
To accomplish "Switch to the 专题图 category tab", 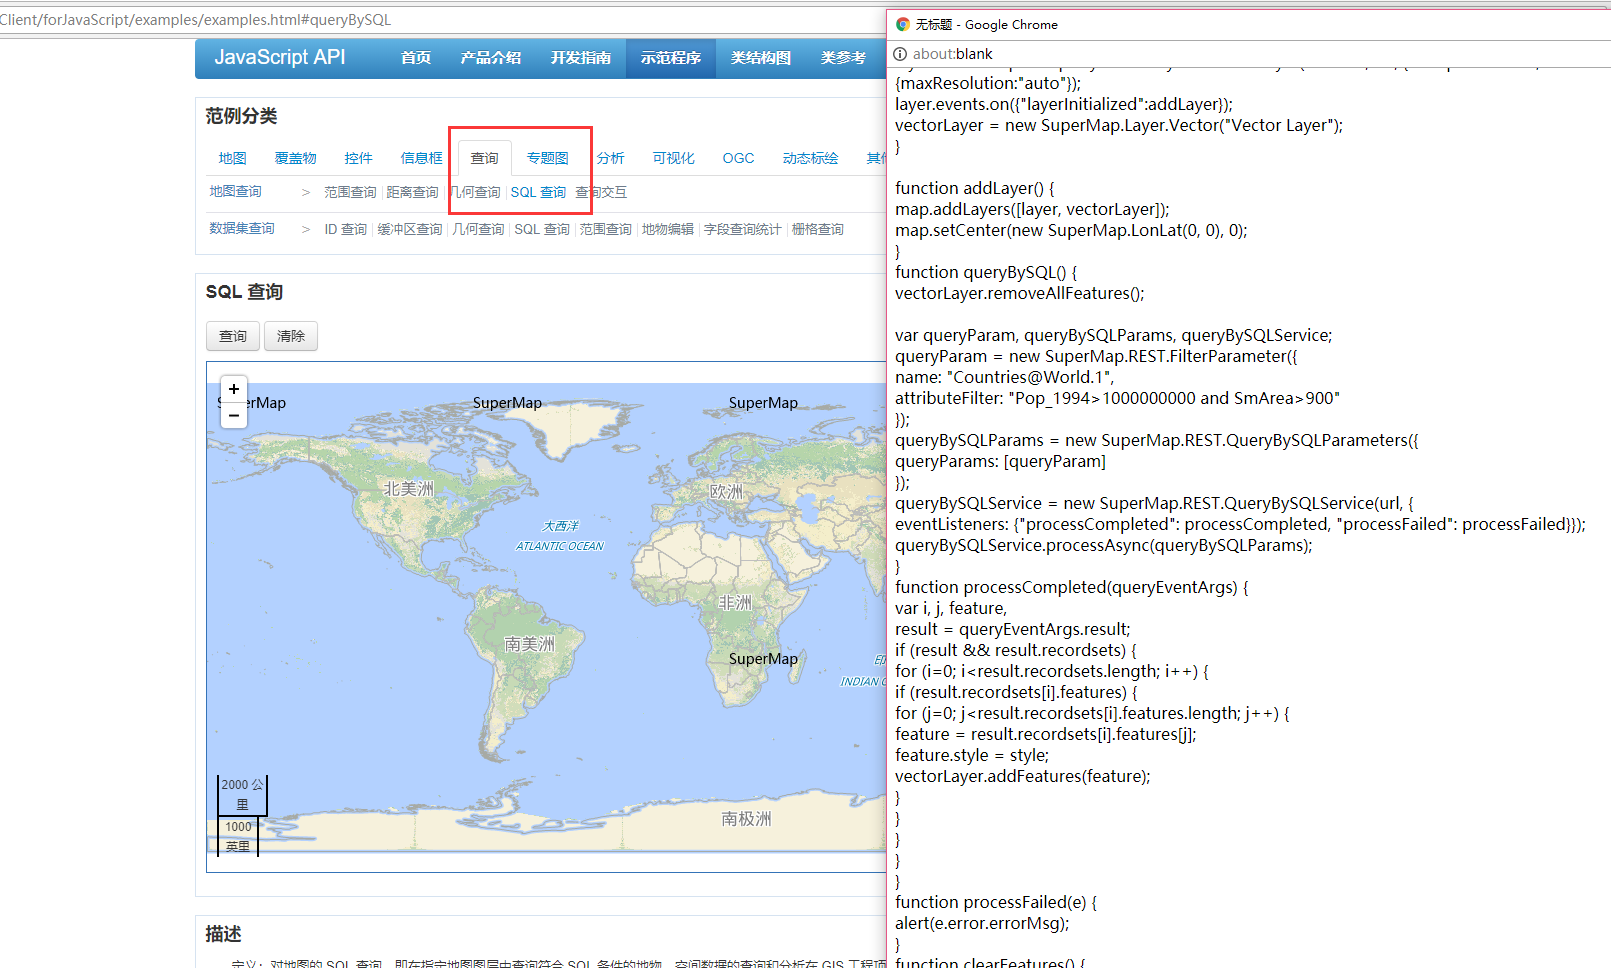I will 547,158.
